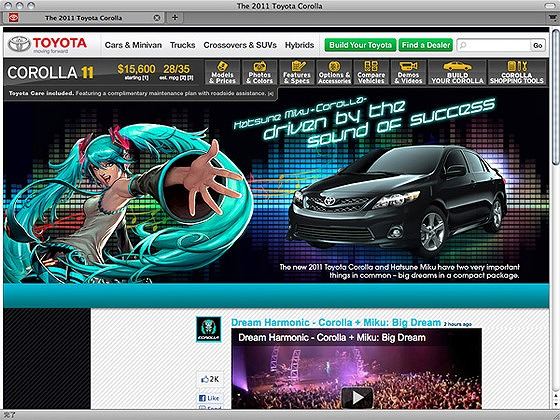Select Compare Vehicles icon
This screenshot has height=420, width=560.
[x=371, y=66]
